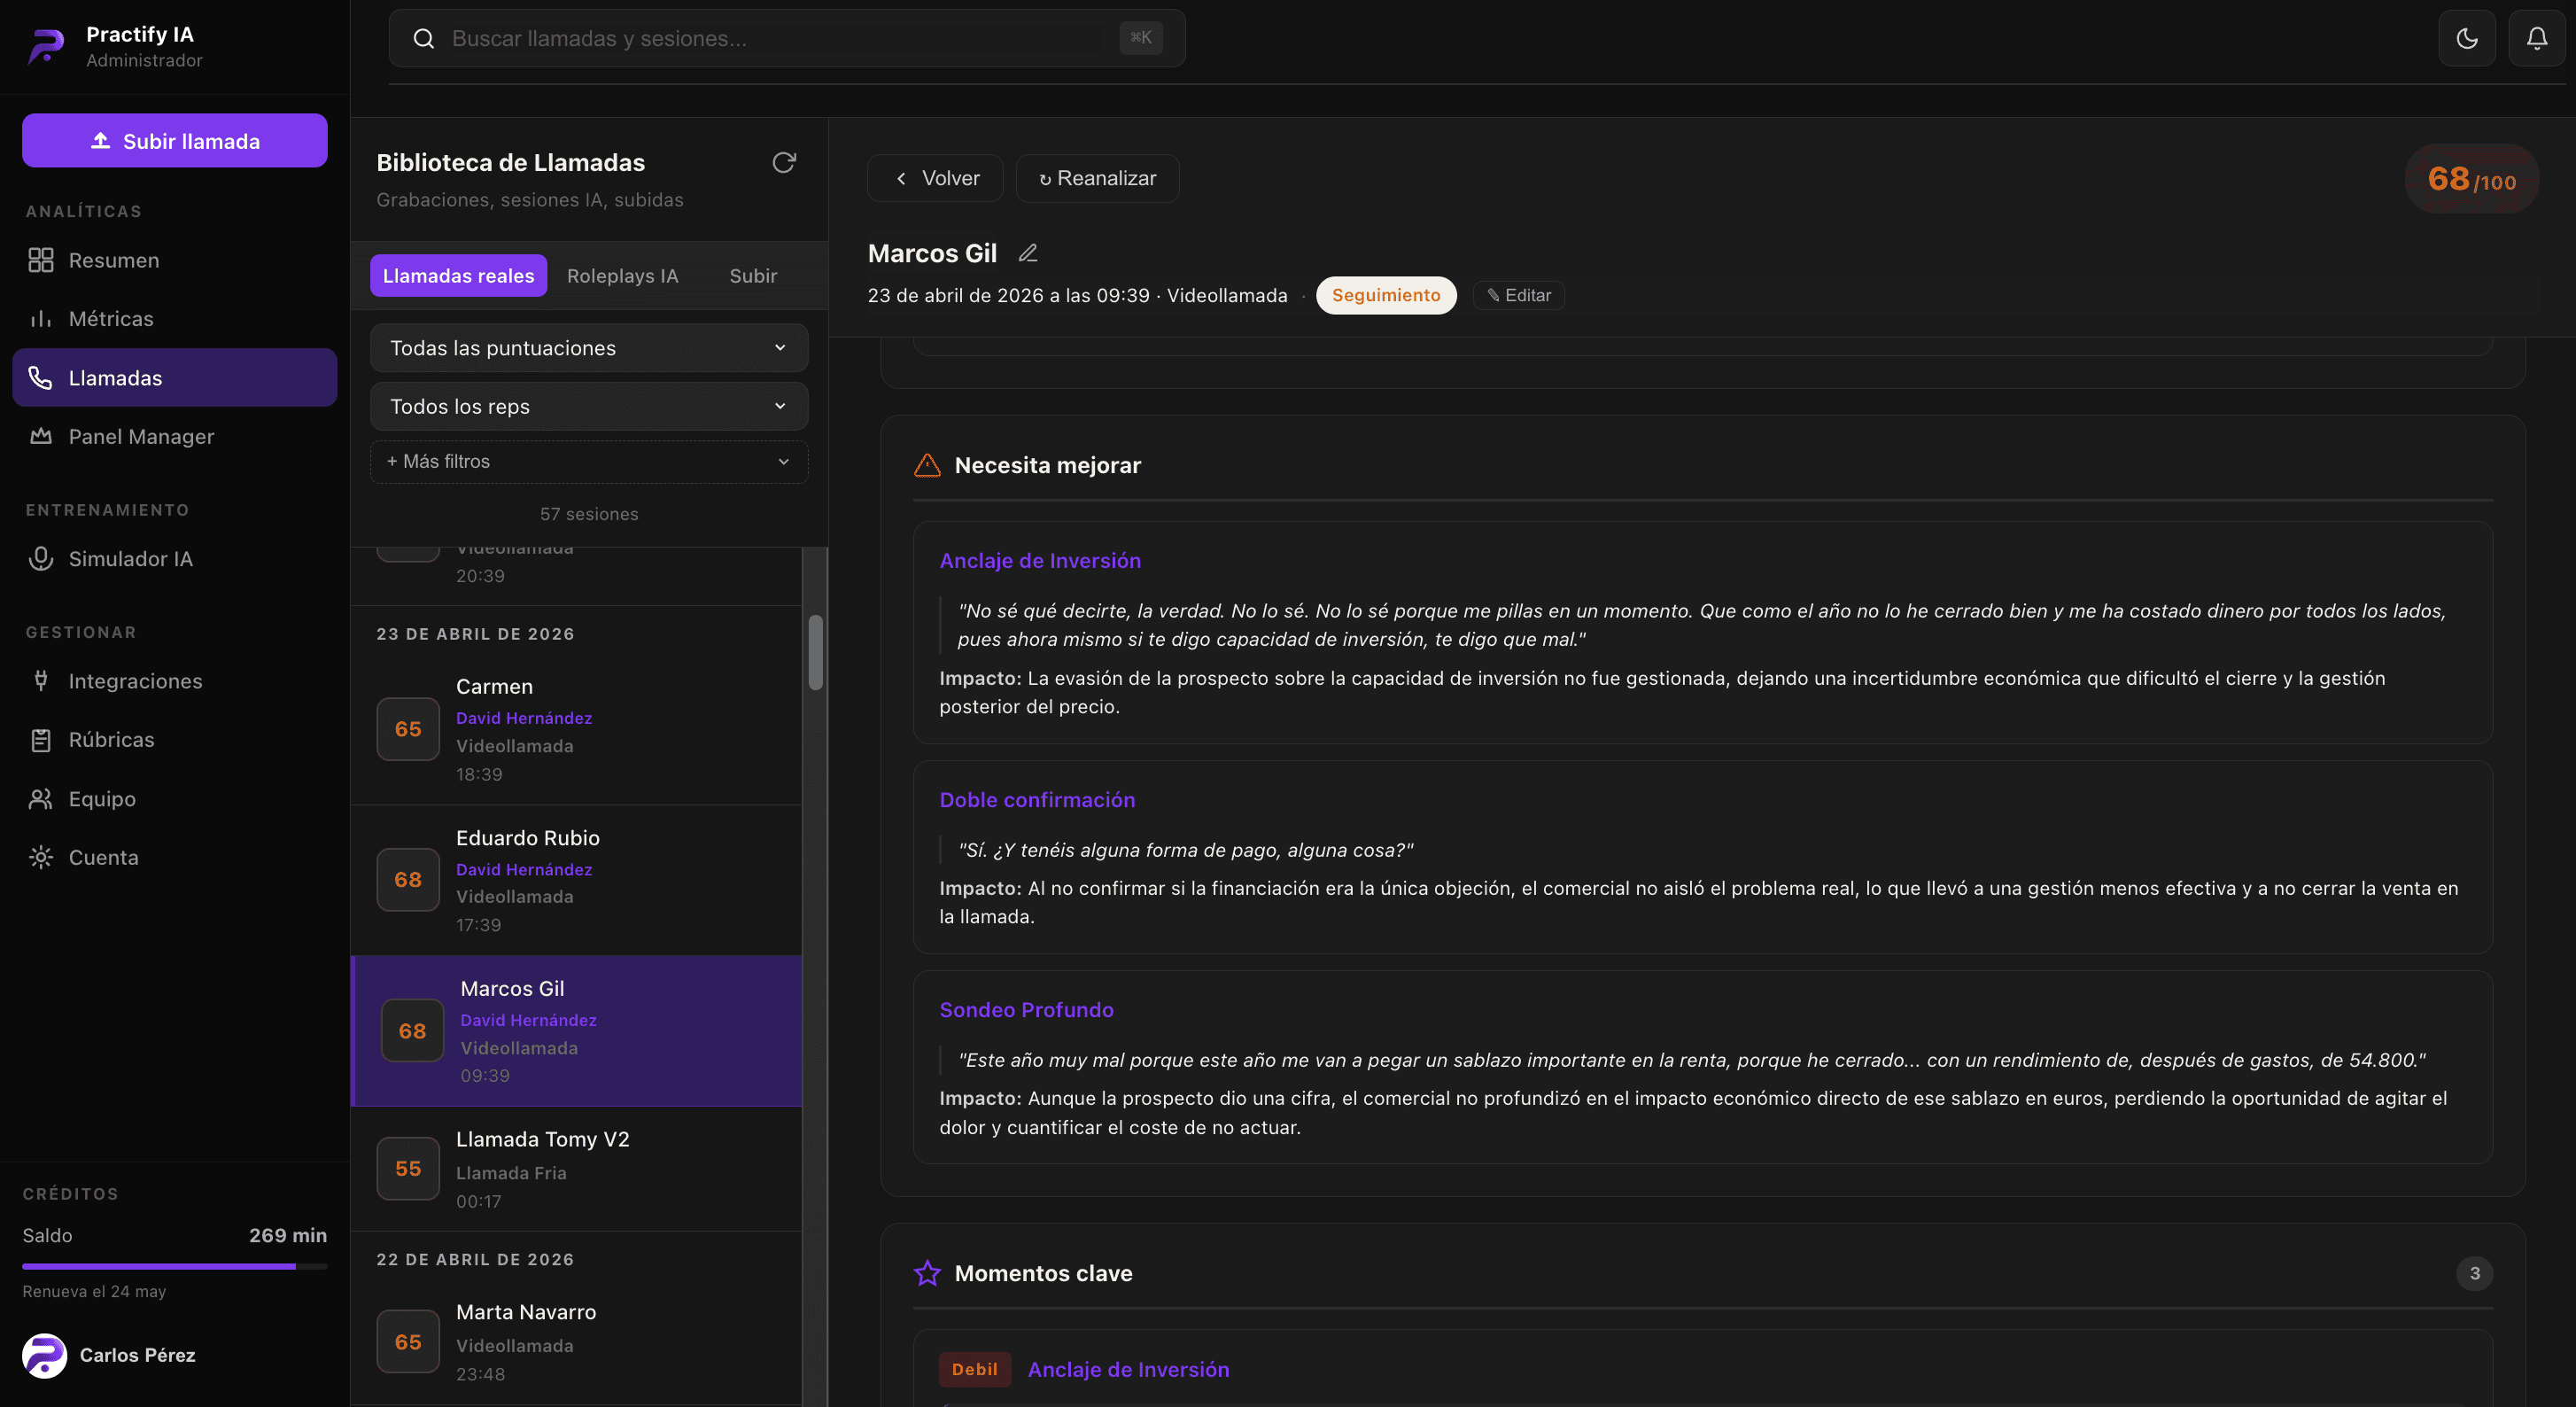Click the Momentos clave count badge 3
The height and width of the screenshot is (1407, 2576).
(2475, 1274)
